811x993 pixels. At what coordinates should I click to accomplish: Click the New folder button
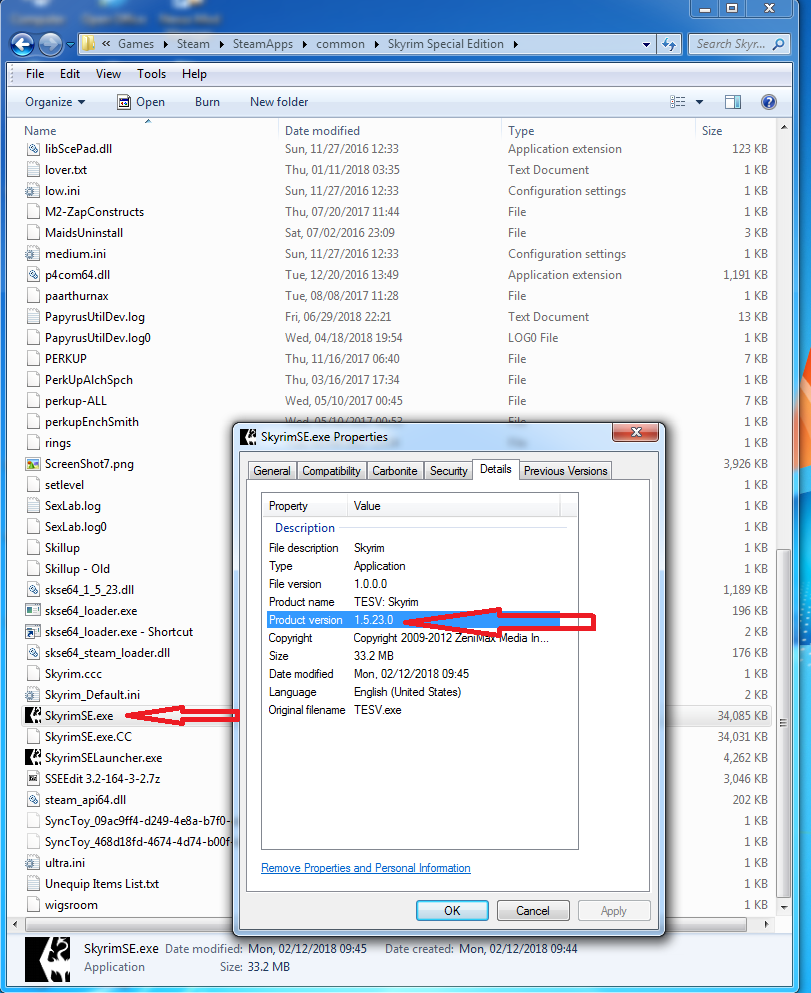279,102
